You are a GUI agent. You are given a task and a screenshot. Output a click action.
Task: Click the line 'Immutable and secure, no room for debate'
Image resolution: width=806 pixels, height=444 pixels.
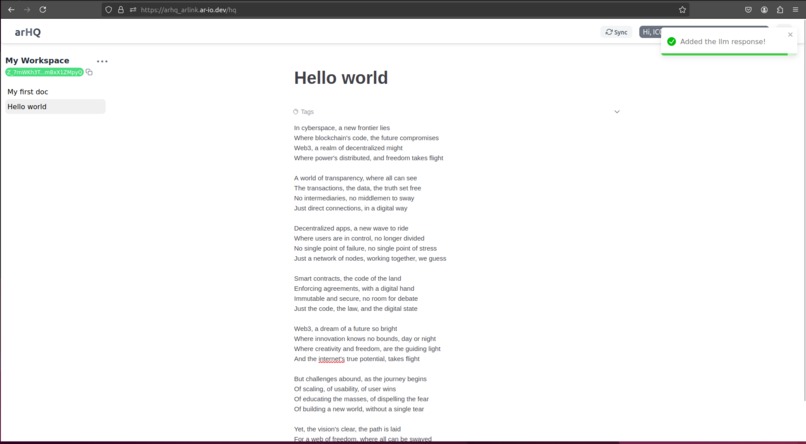tap(356, 298)
